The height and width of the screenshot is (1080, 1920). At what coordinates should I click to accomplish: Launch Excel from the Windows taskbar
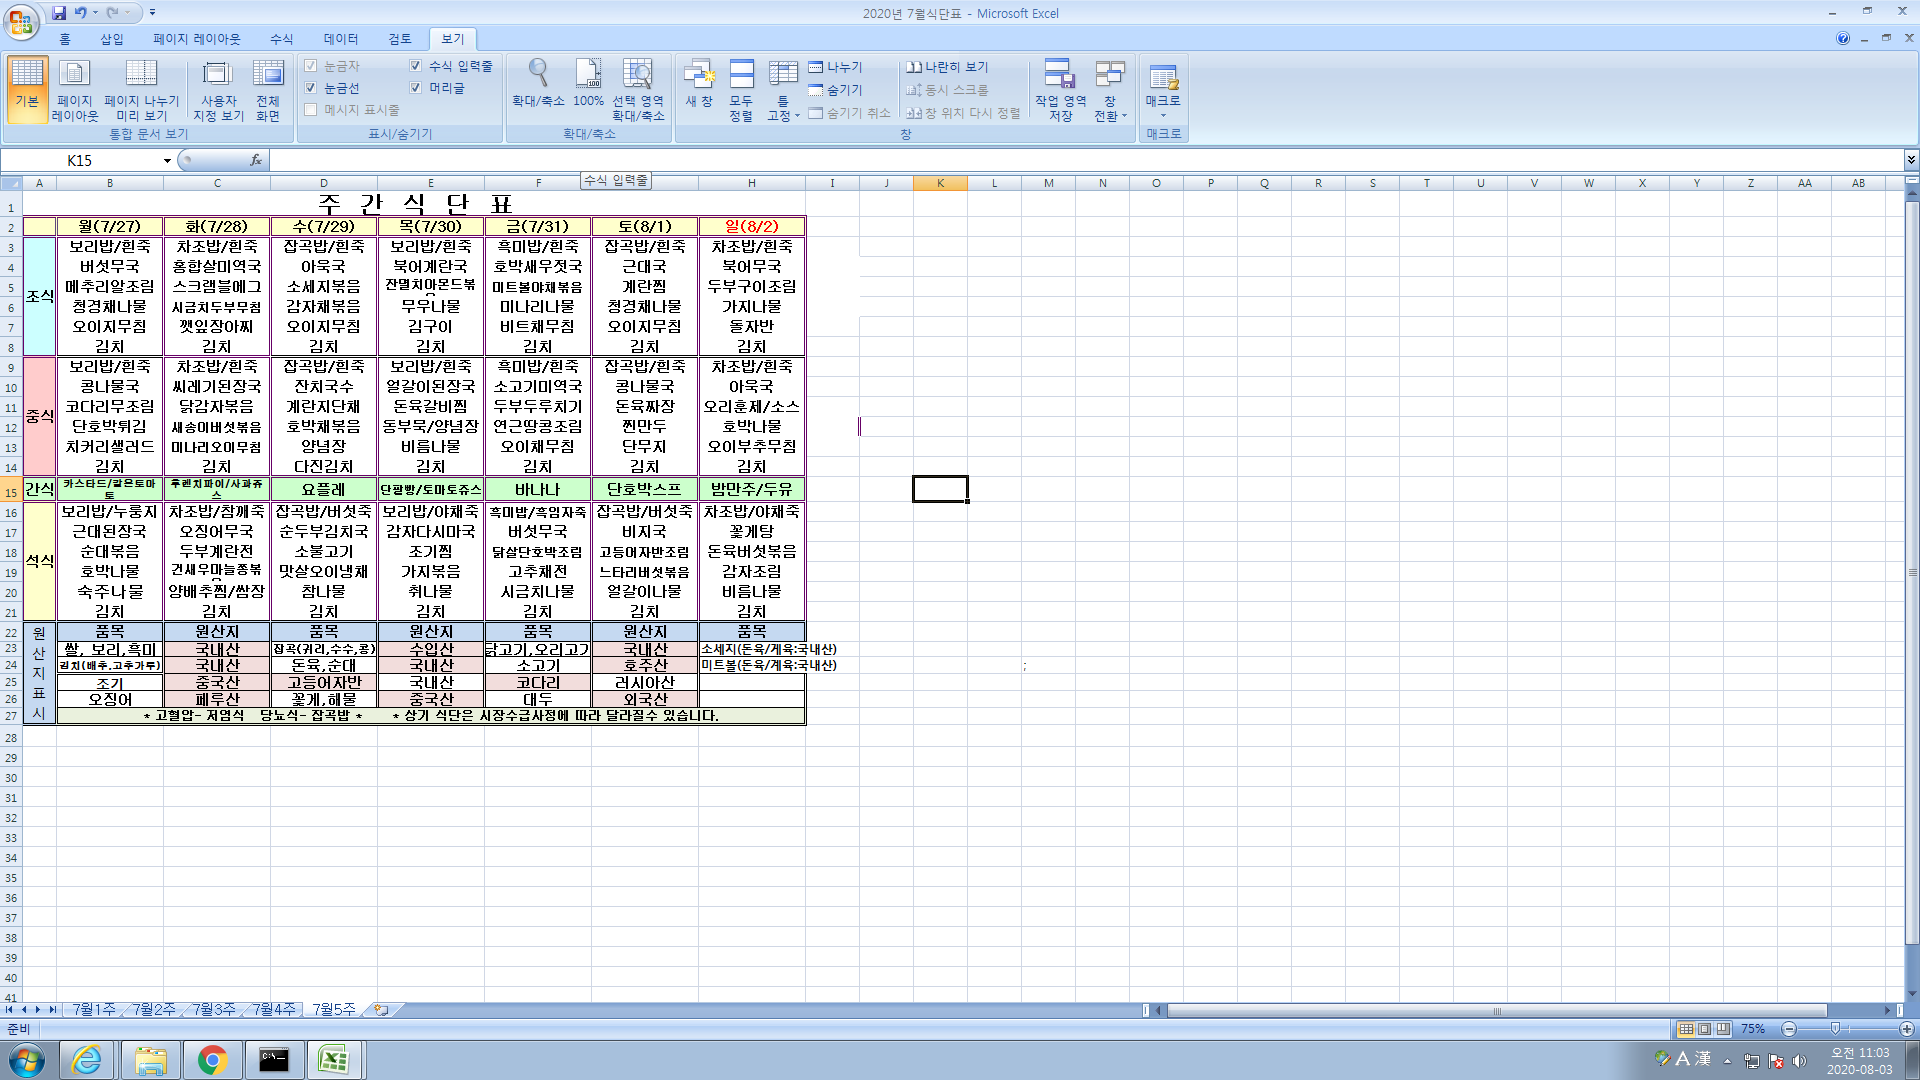[x=333, y=1059]
